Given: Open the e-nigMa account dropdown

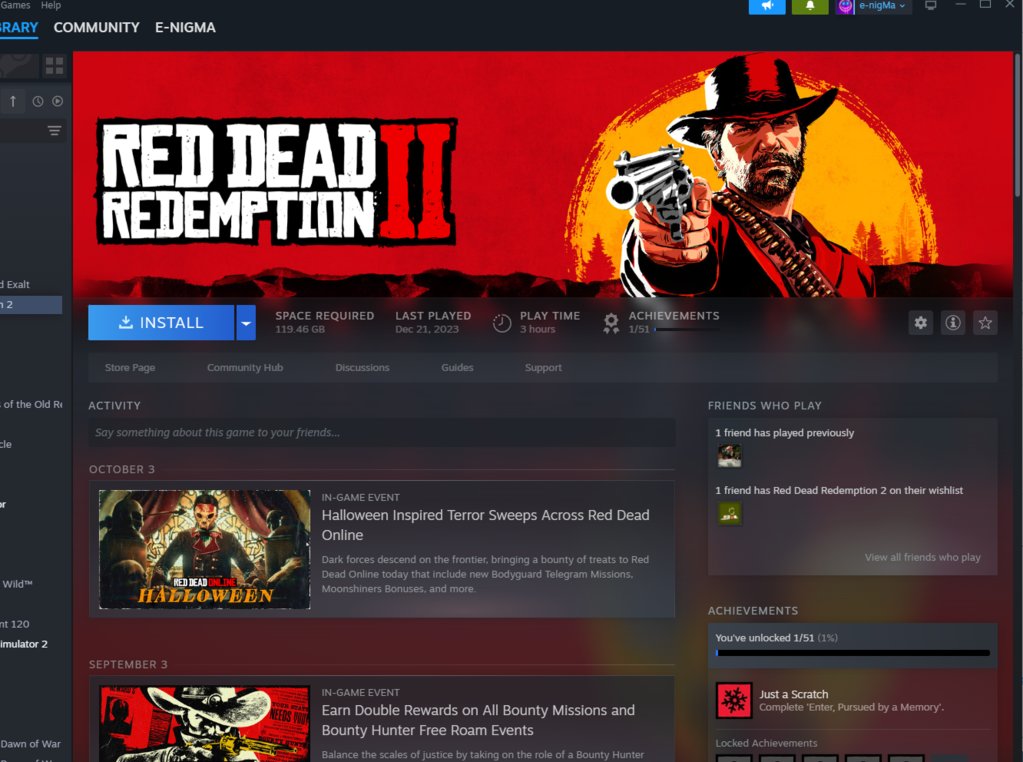Looking at the screenshot, I should pyautogui.click(x=881, y=6).
